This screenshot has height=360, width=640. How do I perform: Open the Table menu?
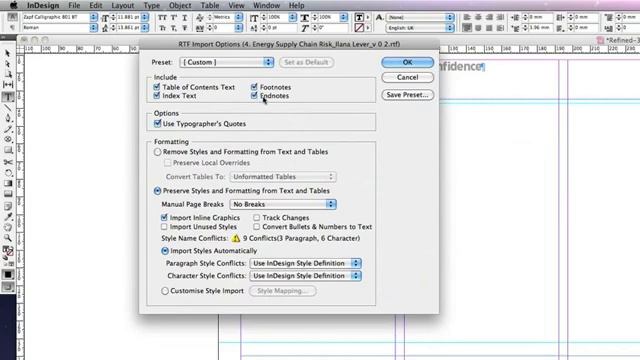click(x=210, y=6)
